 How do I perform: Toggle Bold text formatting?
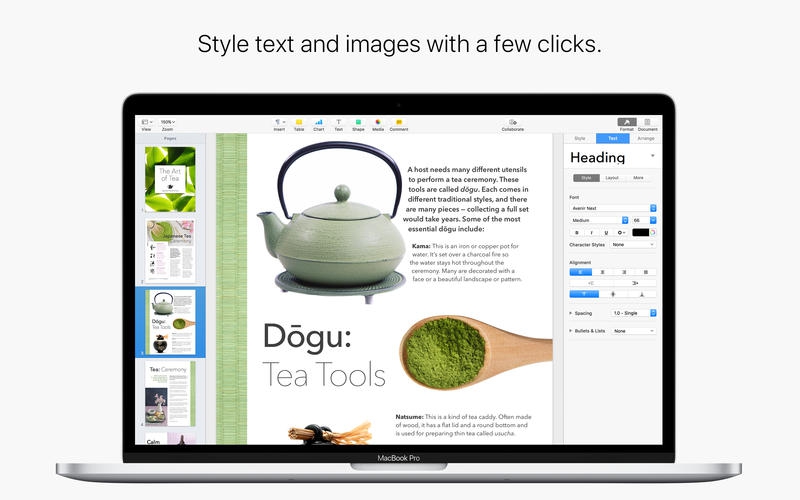tap(577, 233)
